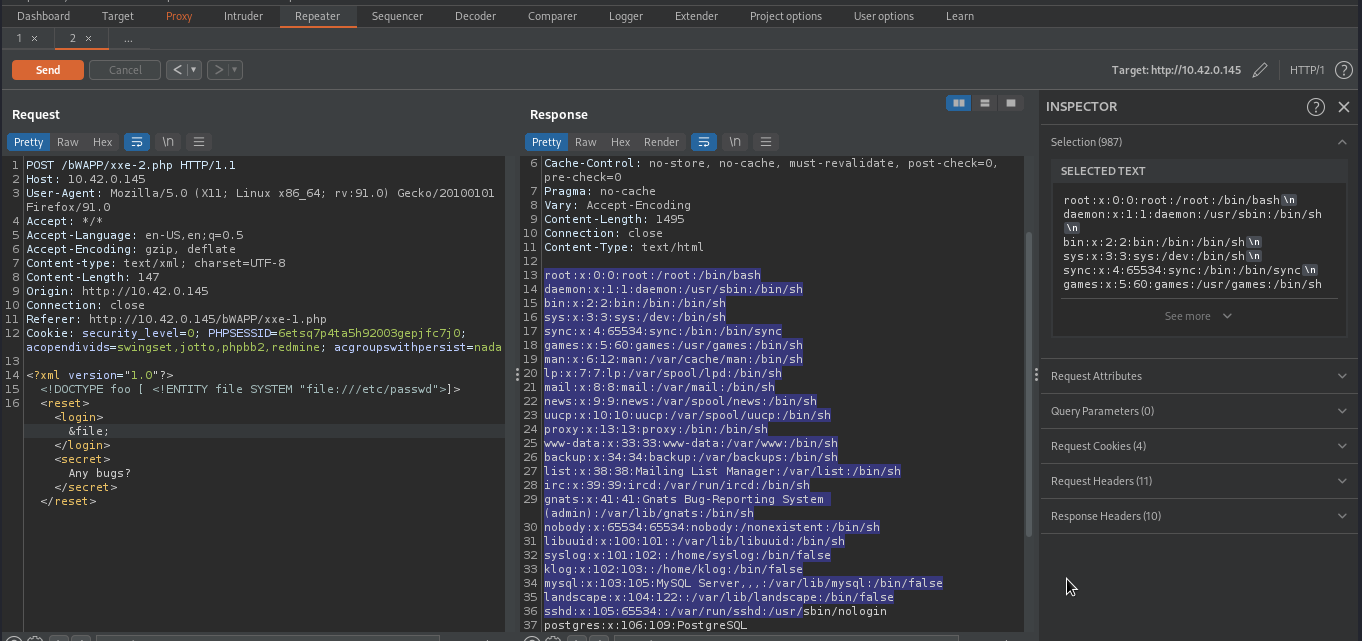This screenshot has width=1362, height=641.
Task: Toggle Response pane line-wrap icon
Action: [x=704, y=142]
